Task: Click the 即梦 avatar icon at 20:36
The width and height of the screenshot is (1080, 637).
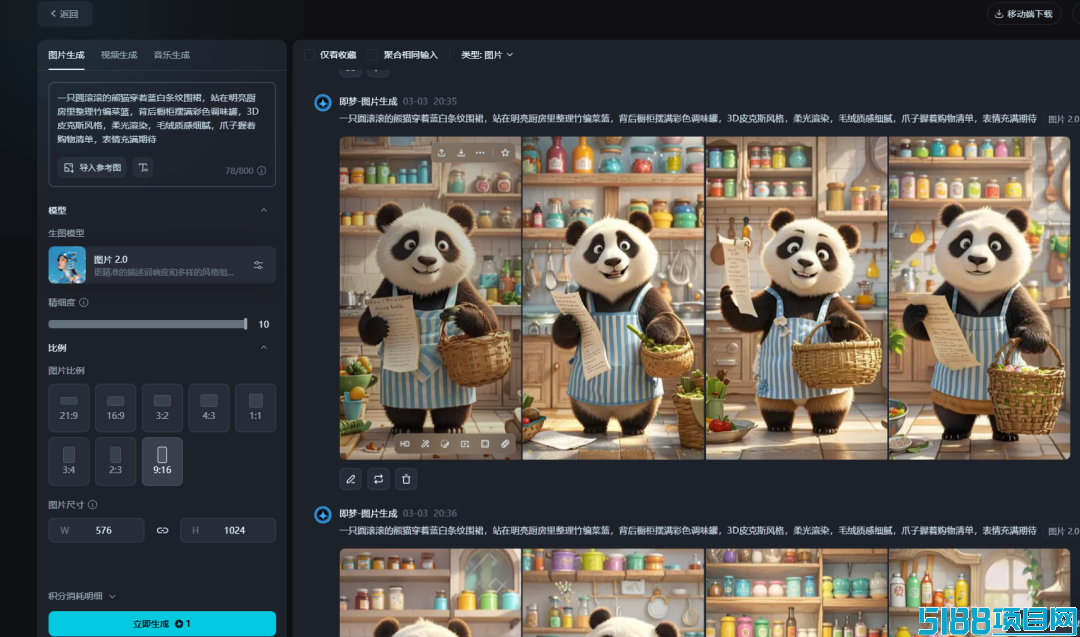Action: coord(323,514)
